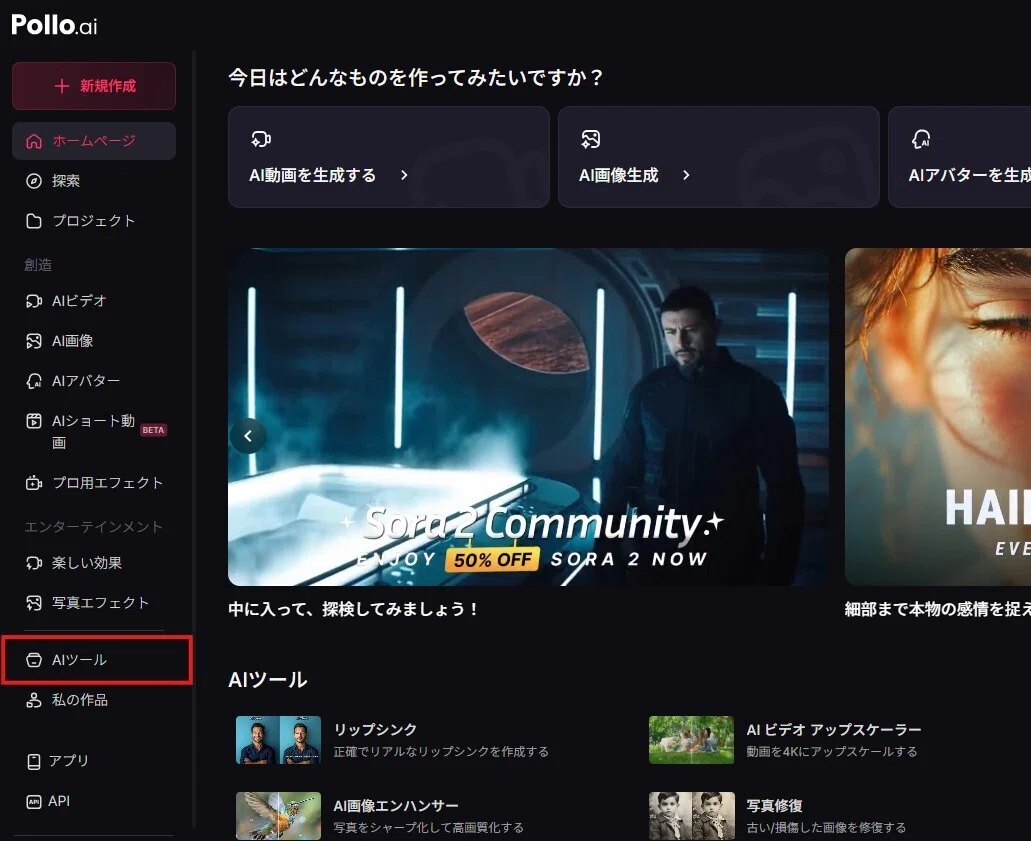The width and height of the screenshot is (1031, 841).
Task: Click the BETA badge next to AIショート動画
Action: pyautogui.click(x=153, y=430)
